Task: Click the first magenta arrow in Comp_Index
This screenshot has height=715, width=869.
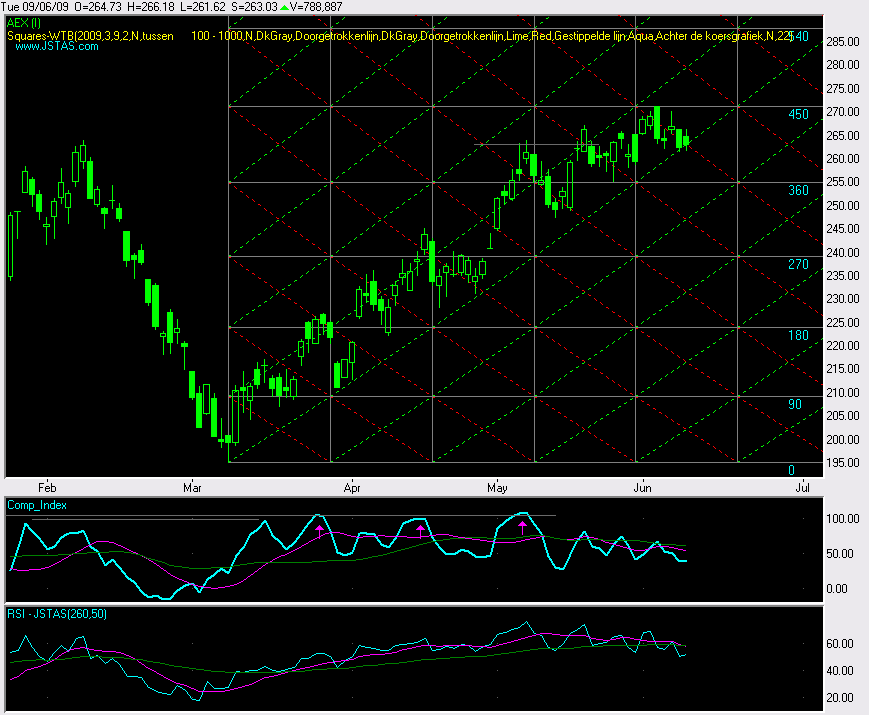Action: (319, 530)
